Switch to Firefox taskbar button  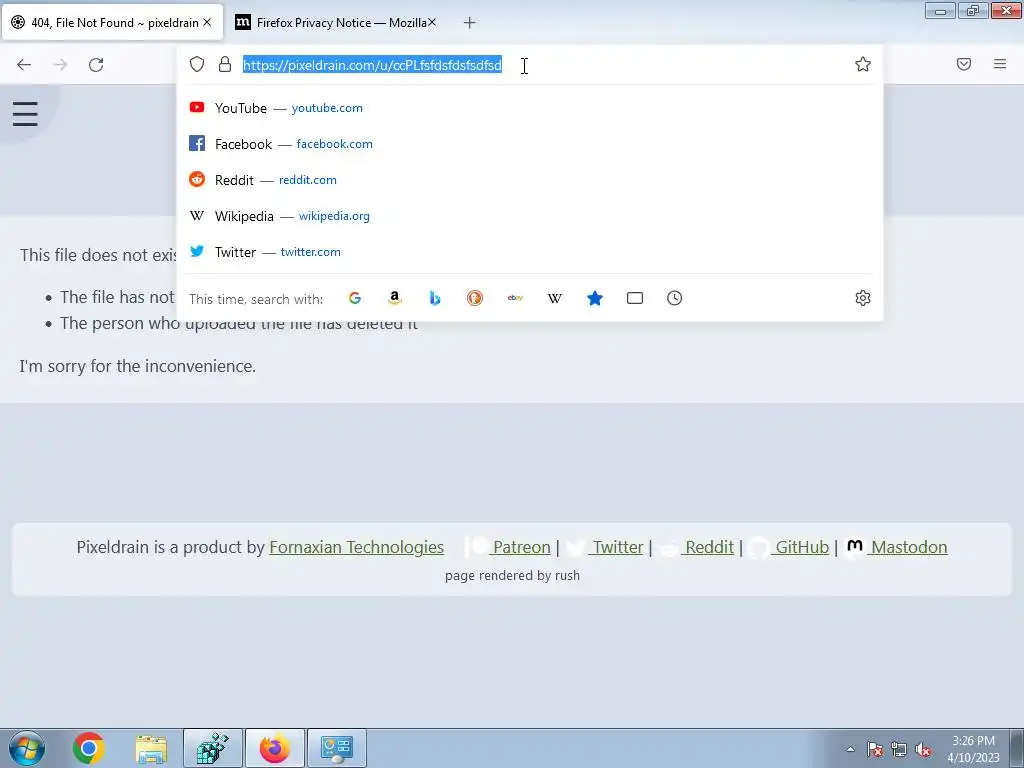tap(275, 748)
